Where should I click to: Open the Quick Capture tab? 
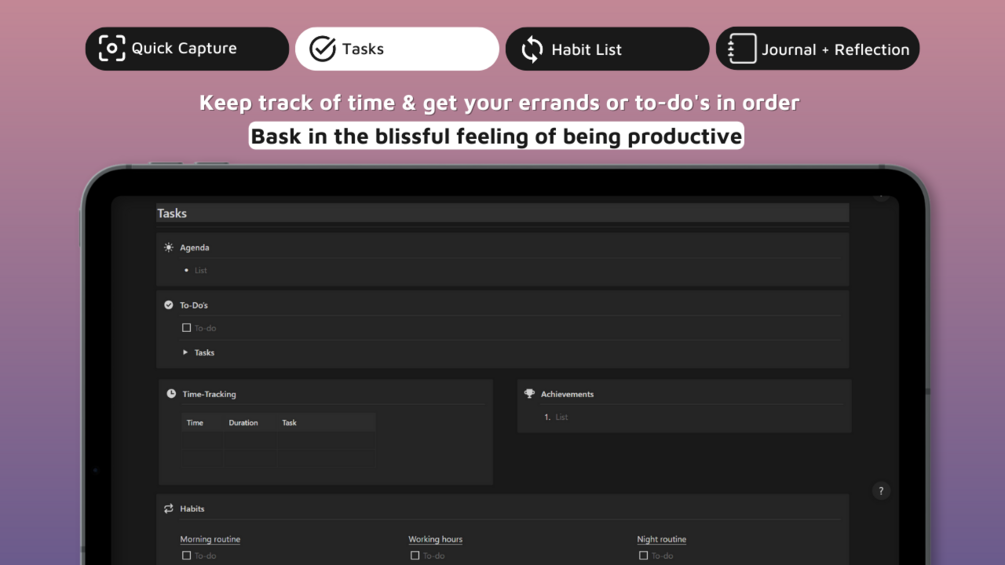pos(187,49)
